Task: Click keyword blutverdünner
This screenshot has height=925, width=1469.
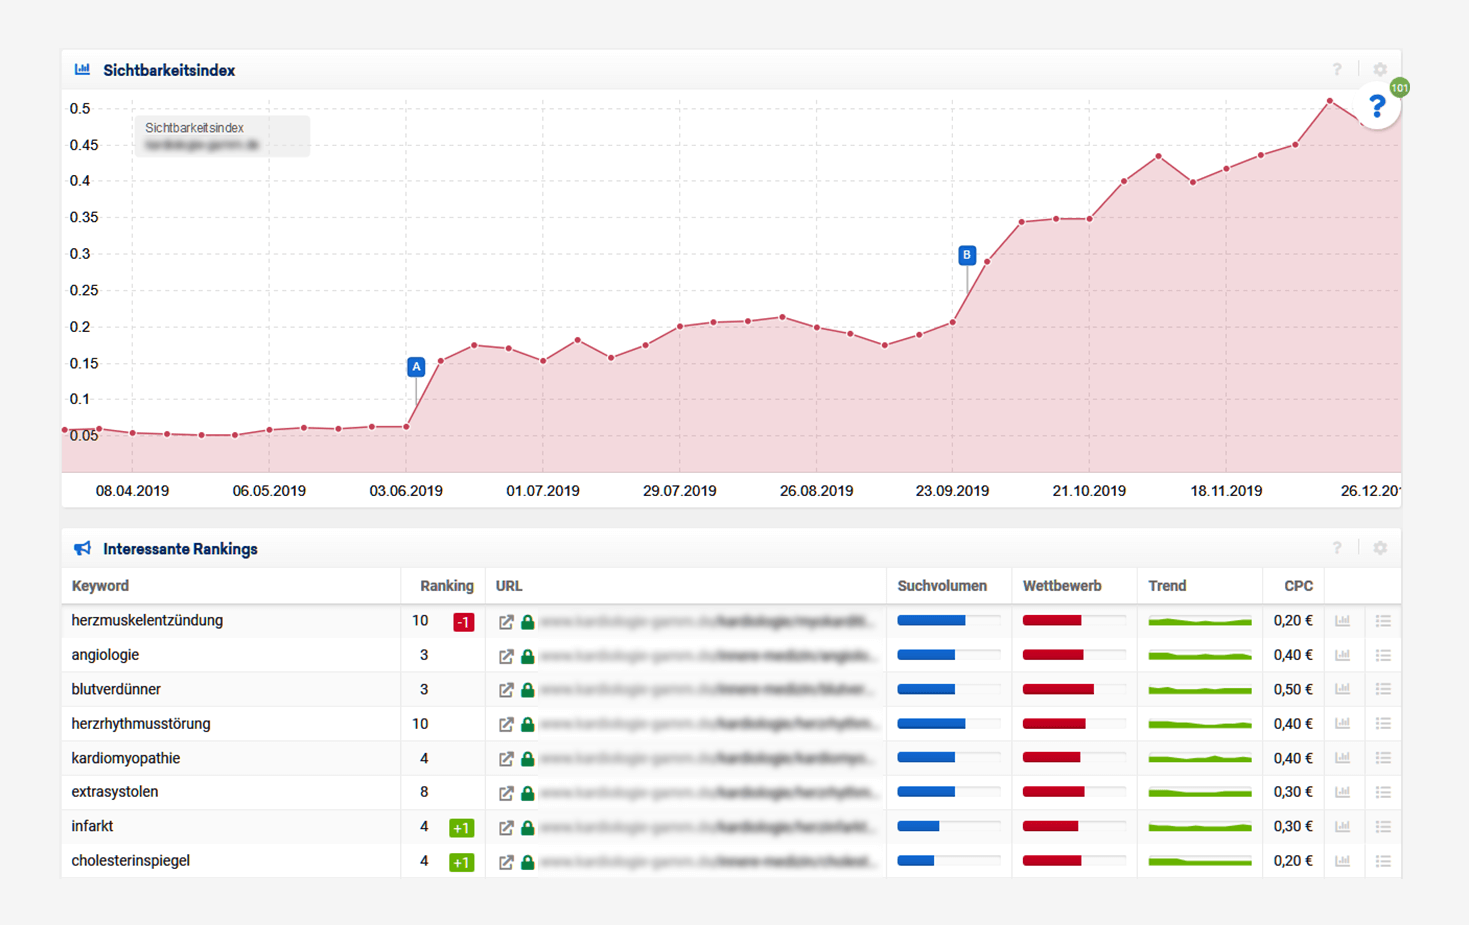Action: [x=116, y=689]
